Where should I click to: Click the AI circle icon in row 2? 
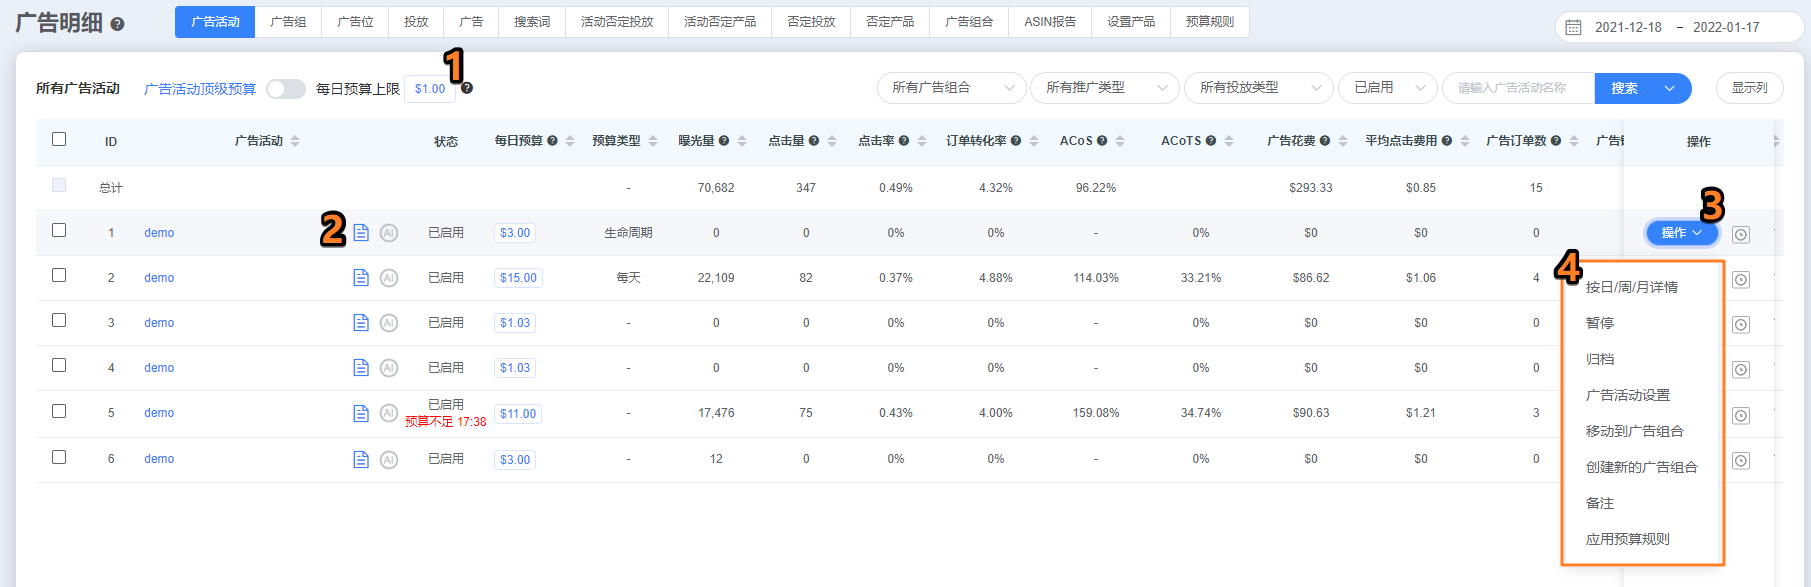[389, 278]
